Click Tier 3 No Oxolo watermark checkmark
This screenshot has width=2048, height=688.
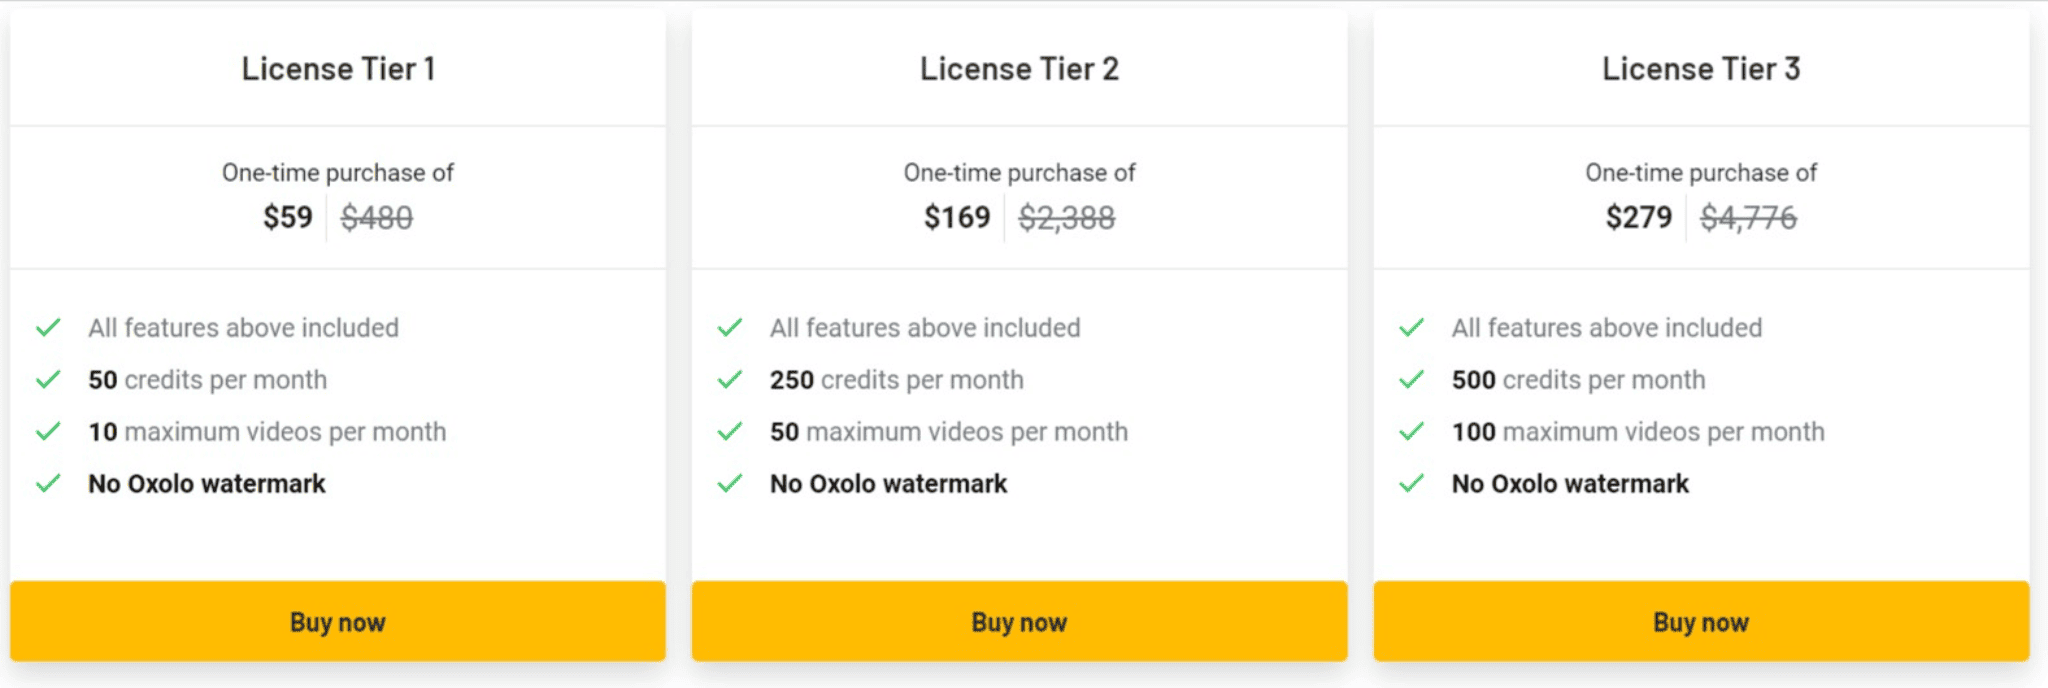coord(1412,484)
